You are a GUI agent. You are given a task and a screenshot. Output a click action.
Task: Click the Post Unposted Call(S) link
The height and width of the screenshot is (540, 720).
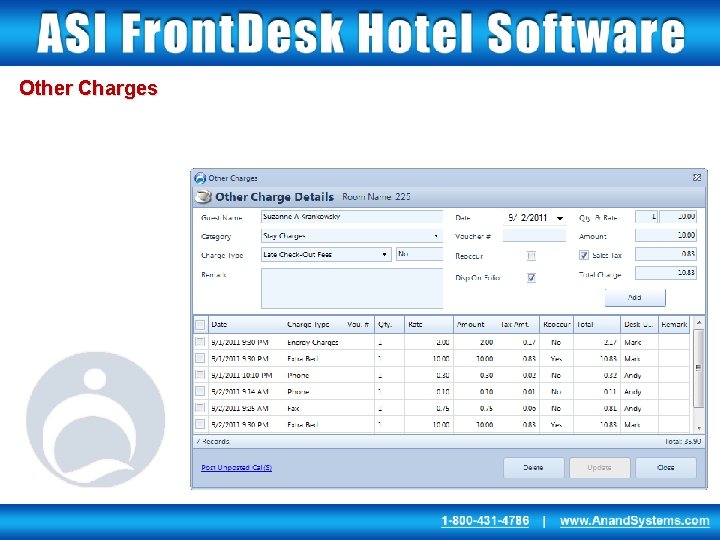pos(236,467)
